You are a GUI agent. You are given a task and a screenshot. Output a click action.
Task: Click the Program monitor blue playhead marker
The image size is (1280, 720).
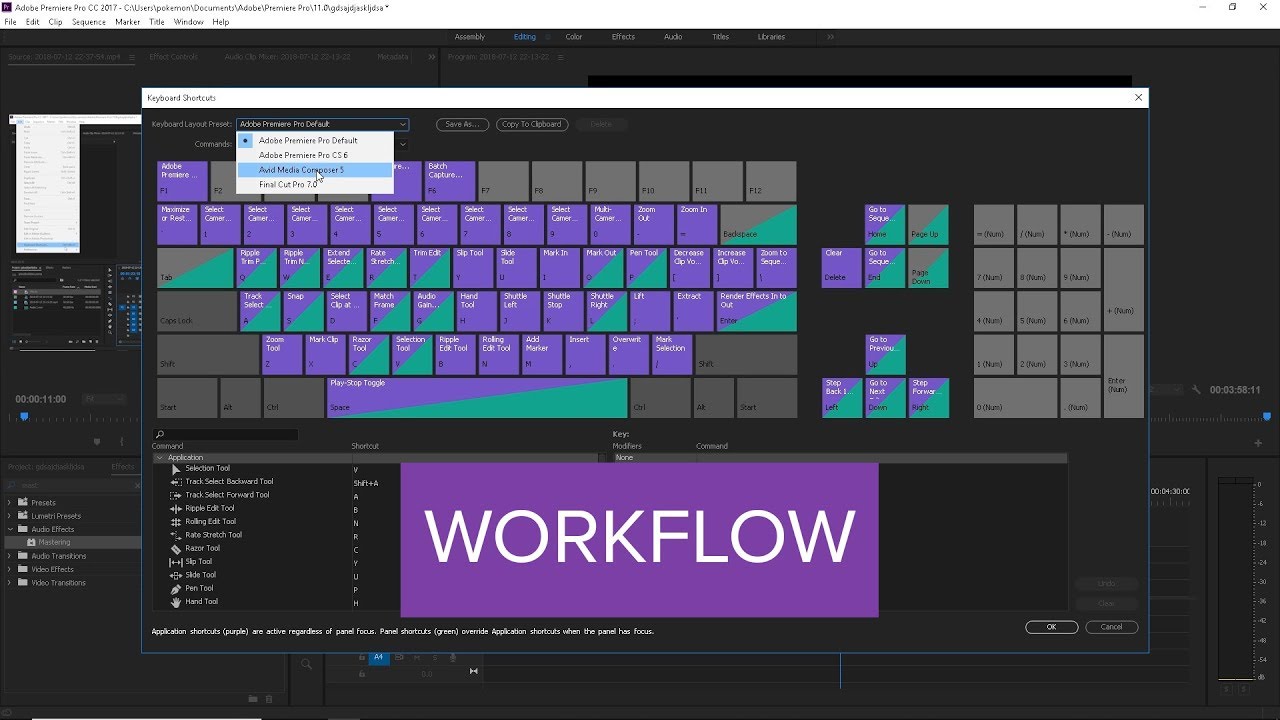pyautogui.click(x=1267, y=416)
